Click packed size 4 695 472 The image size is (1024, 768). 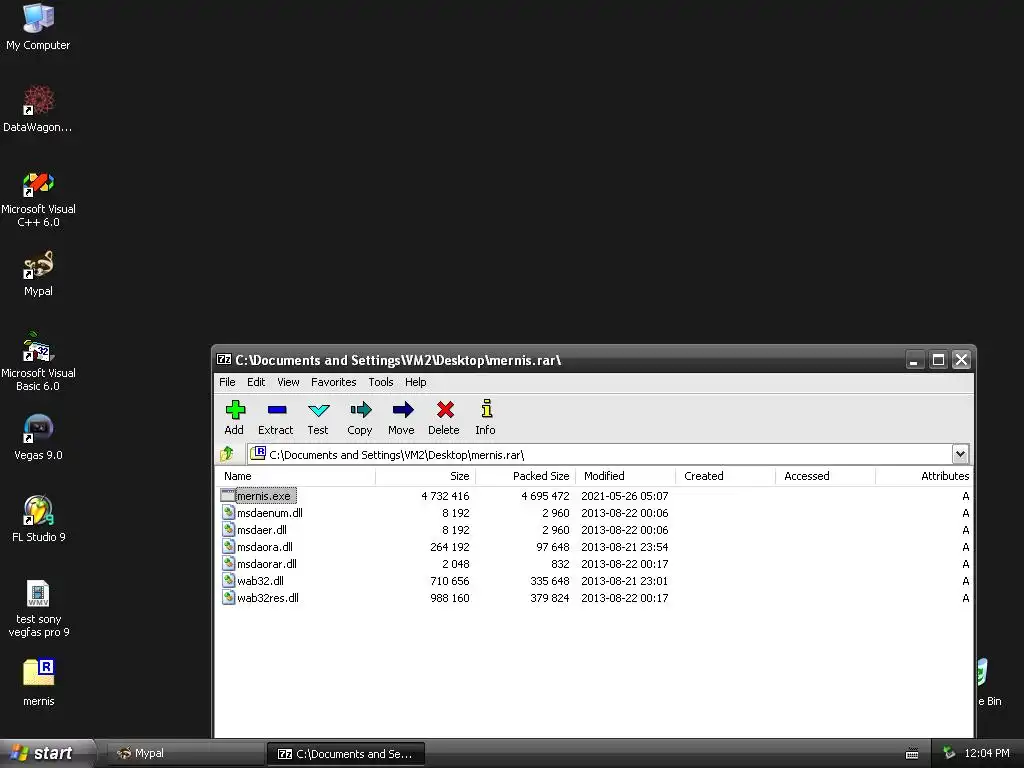click(x=545, y=496)
